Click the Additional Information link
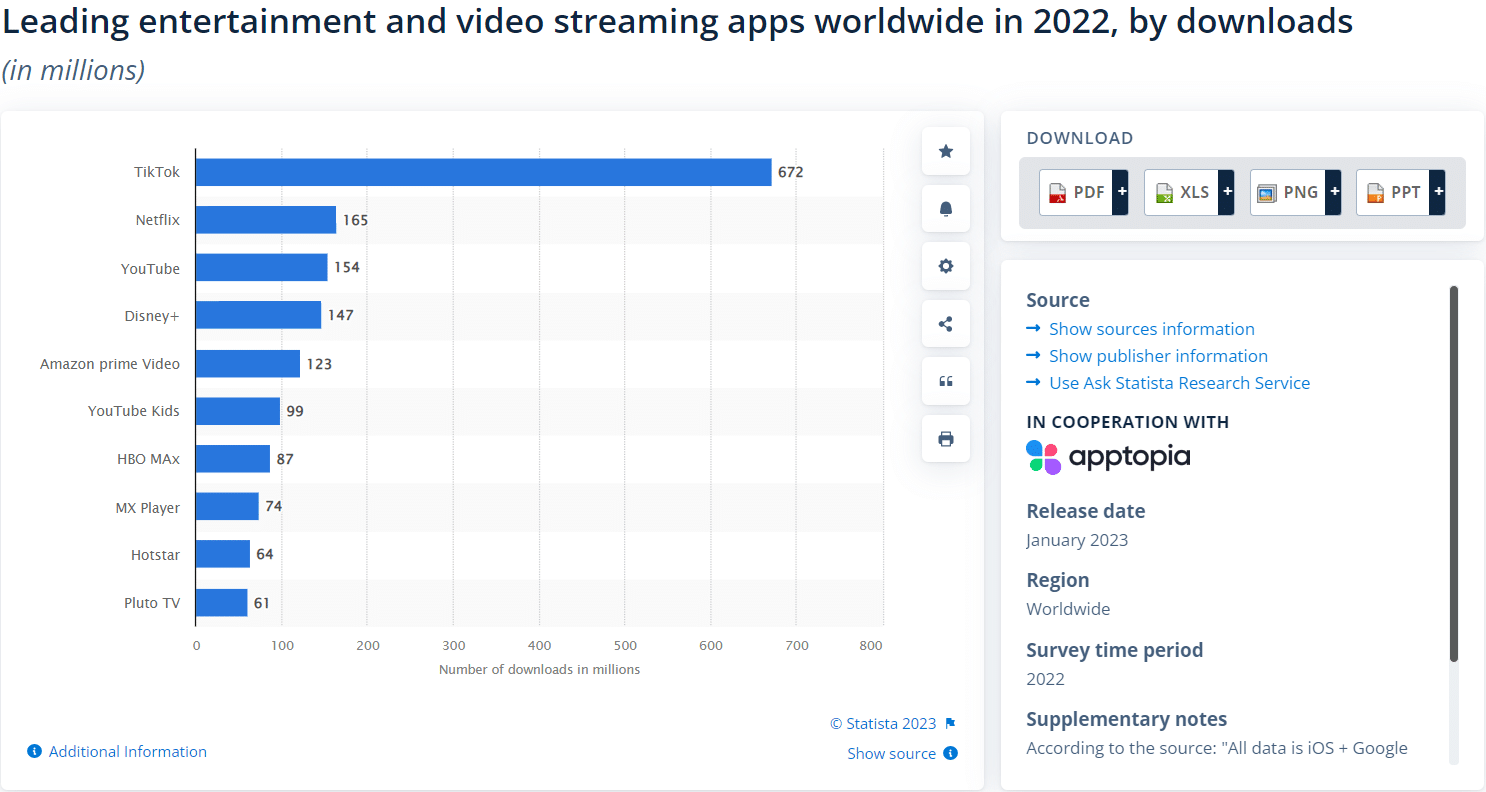 128,751
